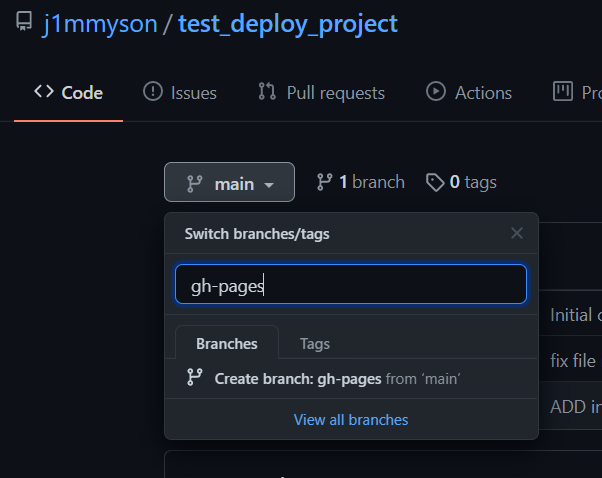Open the Issues tab
This screenshot has height=478, width=602.
pos(180,93)
